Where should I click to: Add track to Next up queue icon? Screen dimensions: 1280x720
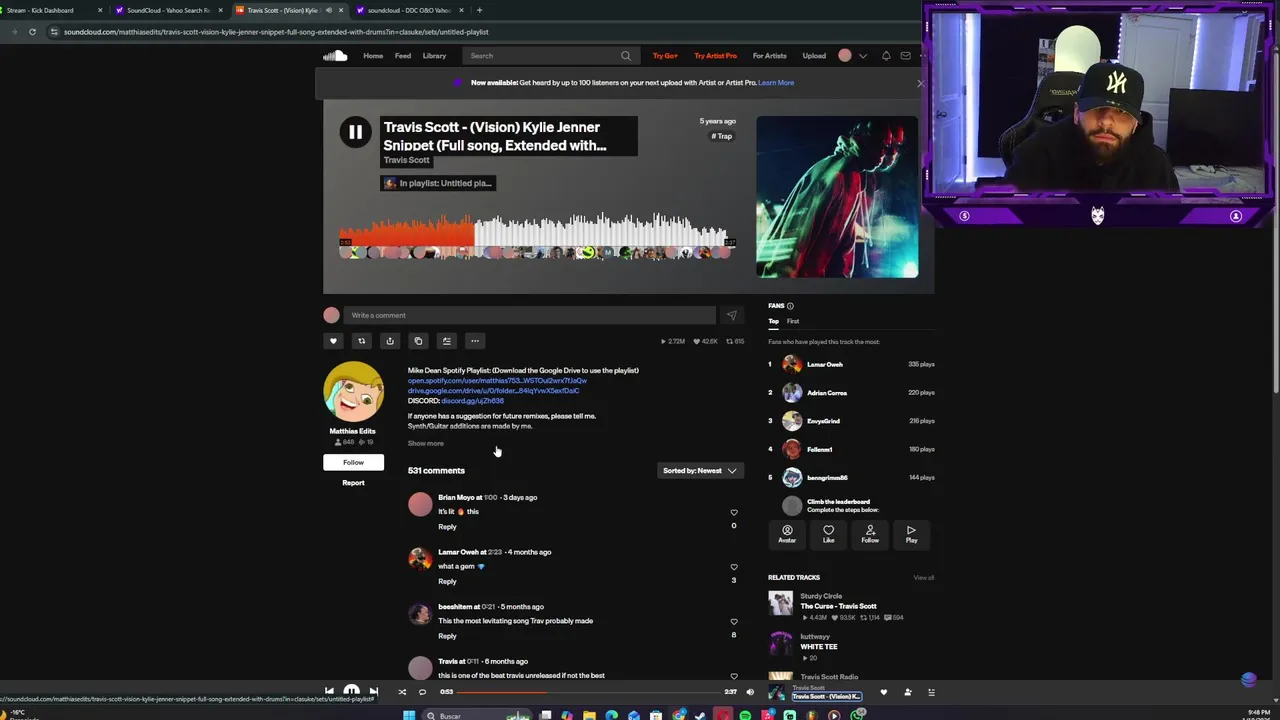pos(447,341)
